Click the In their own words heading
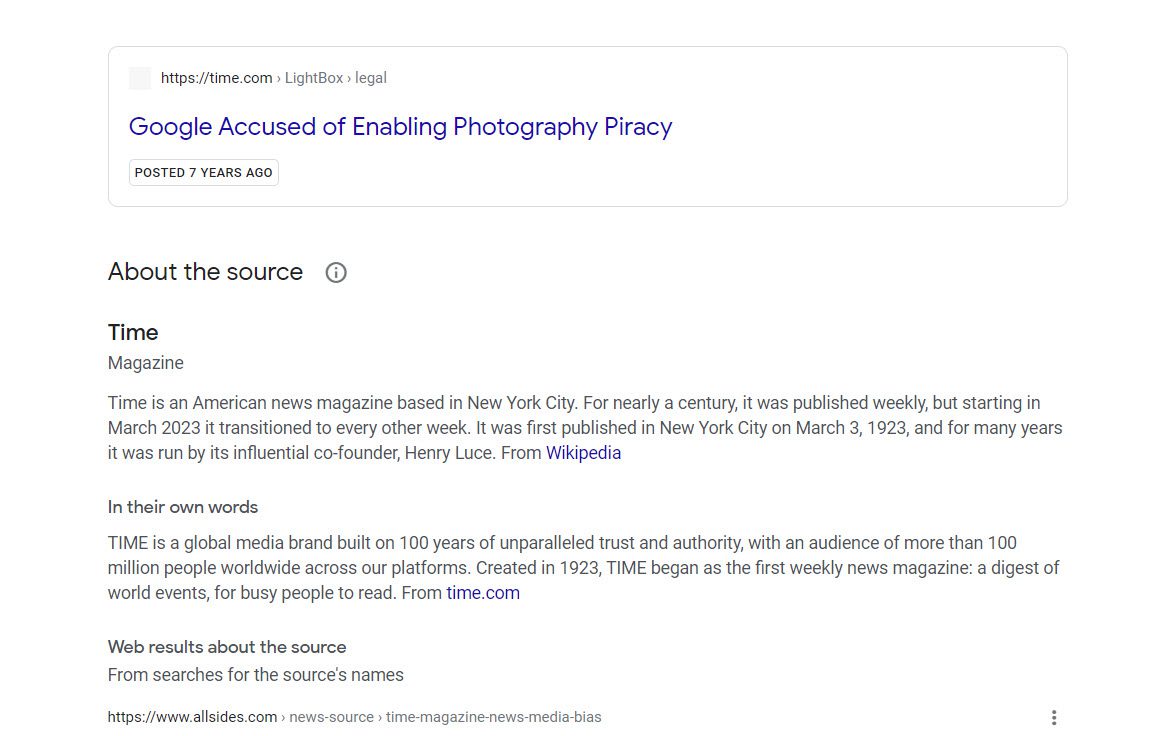 tap(183, 507)
